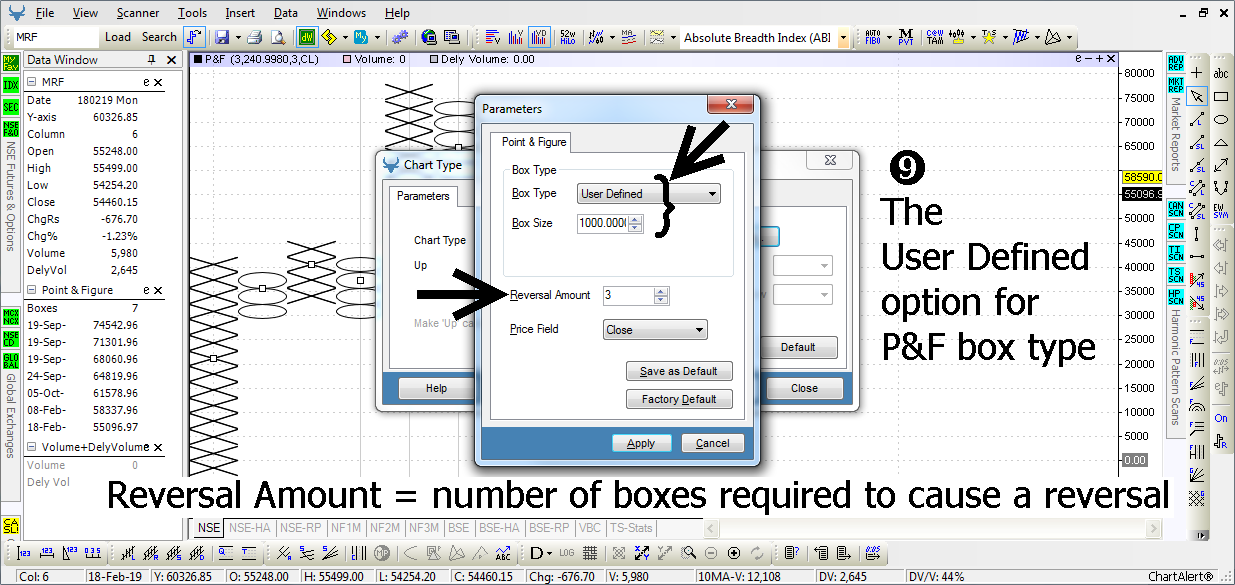
Task: Open the Scanner menu
Action: [x=137, y=13]
